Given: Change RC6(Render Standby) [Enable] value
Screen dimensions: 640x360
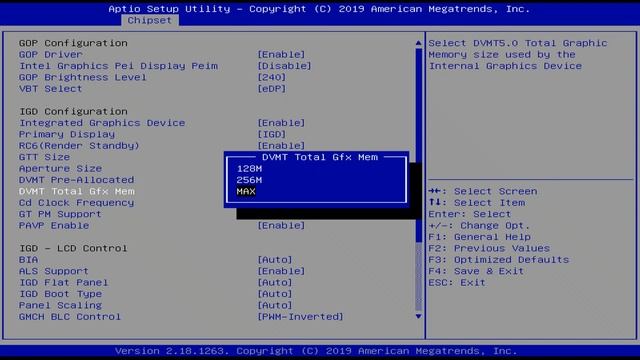Looking at the screenshot, I should [x=281, y=146].
